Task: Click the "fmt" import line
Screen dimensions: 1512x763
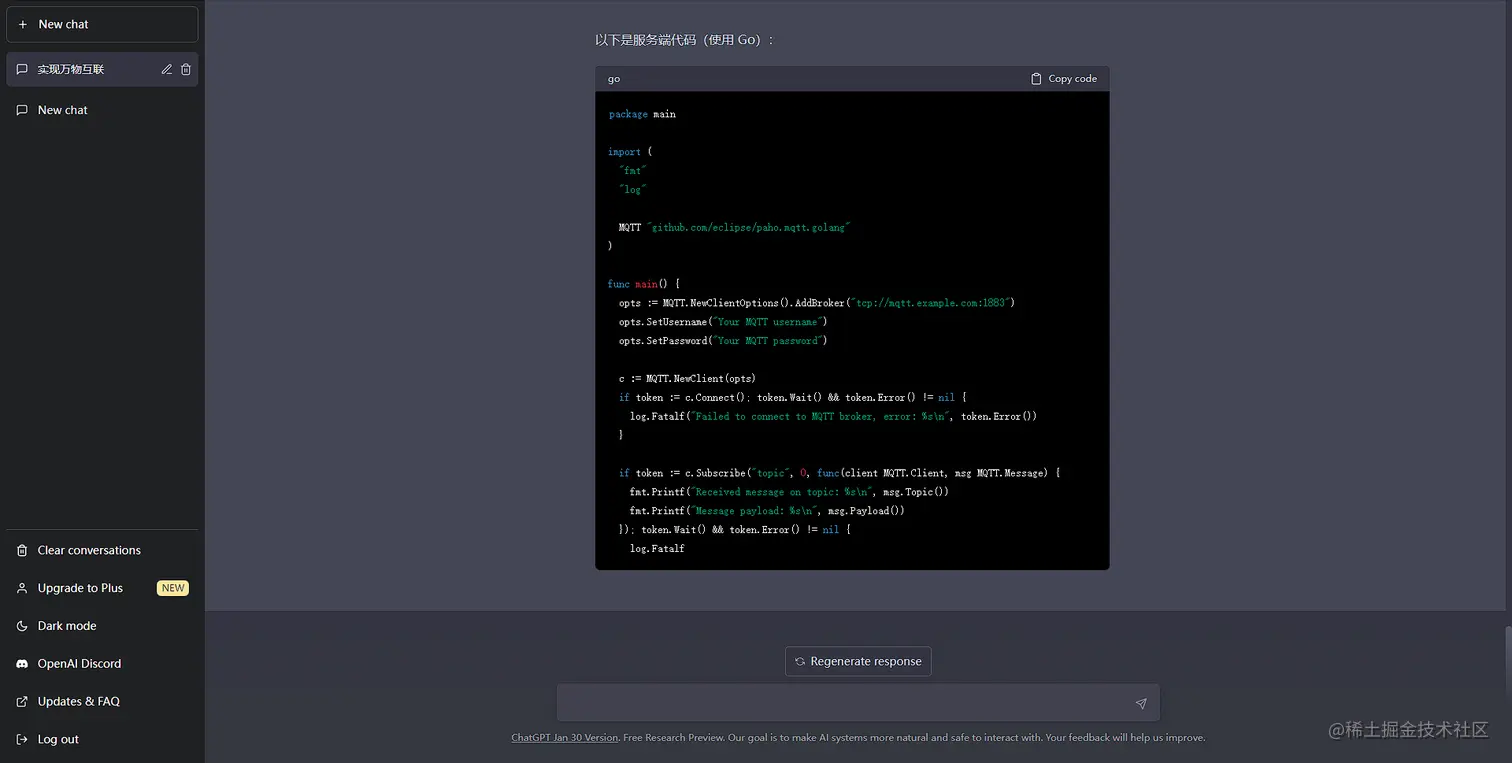Action: coord(633,171)
